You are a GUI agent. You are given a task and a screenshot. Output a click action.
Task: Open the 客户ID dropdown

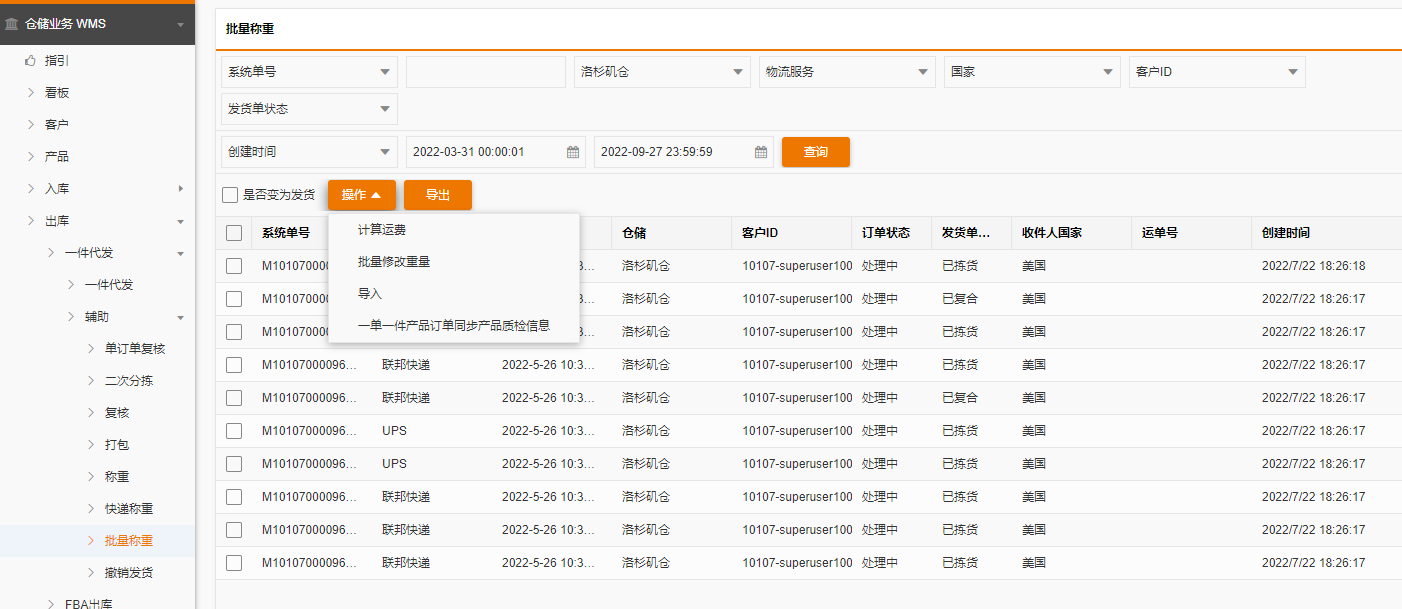[x=1217, y=72]
